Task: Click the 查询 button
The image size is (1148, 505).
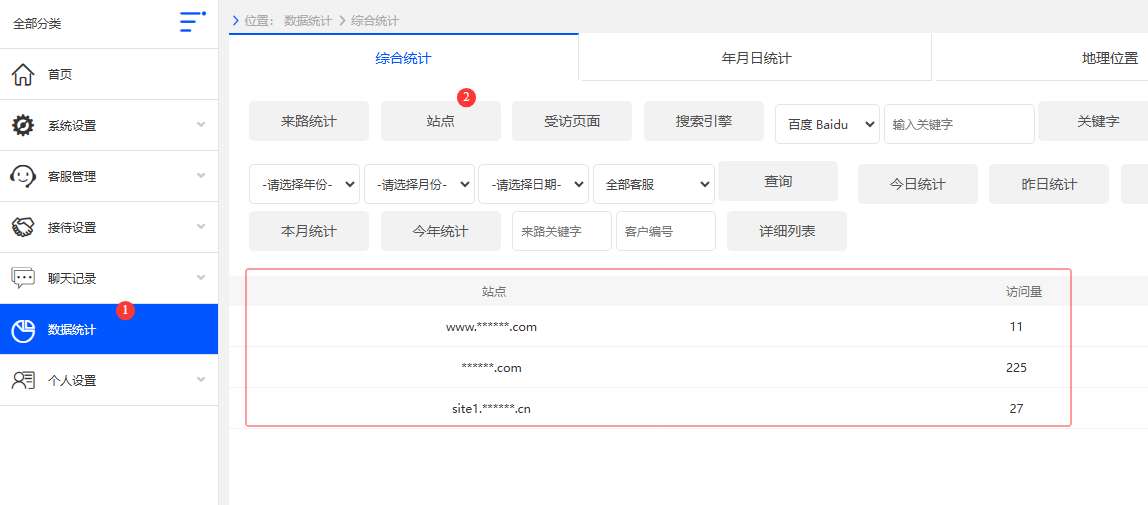Action: pyautogui.click(x=778, y=181)
